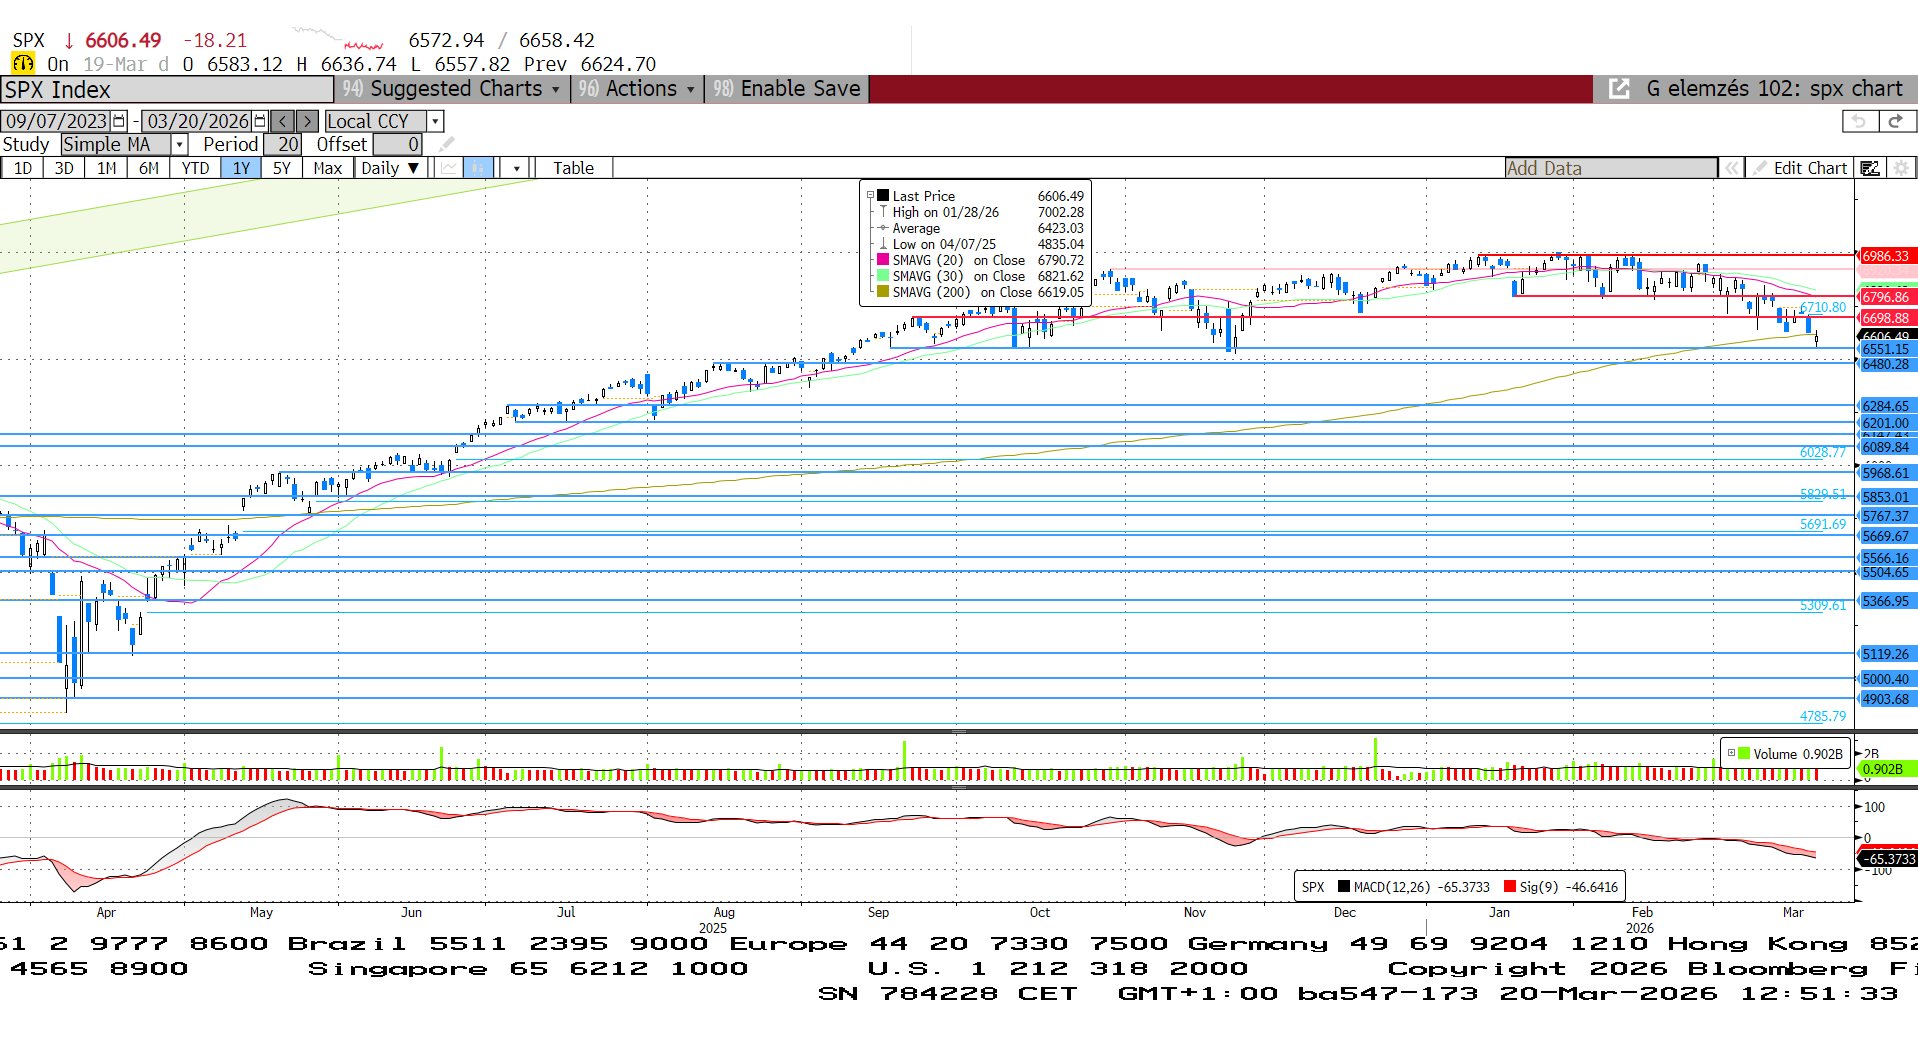
Task: Open the pop-out window icon
Action: [1618, 89]
